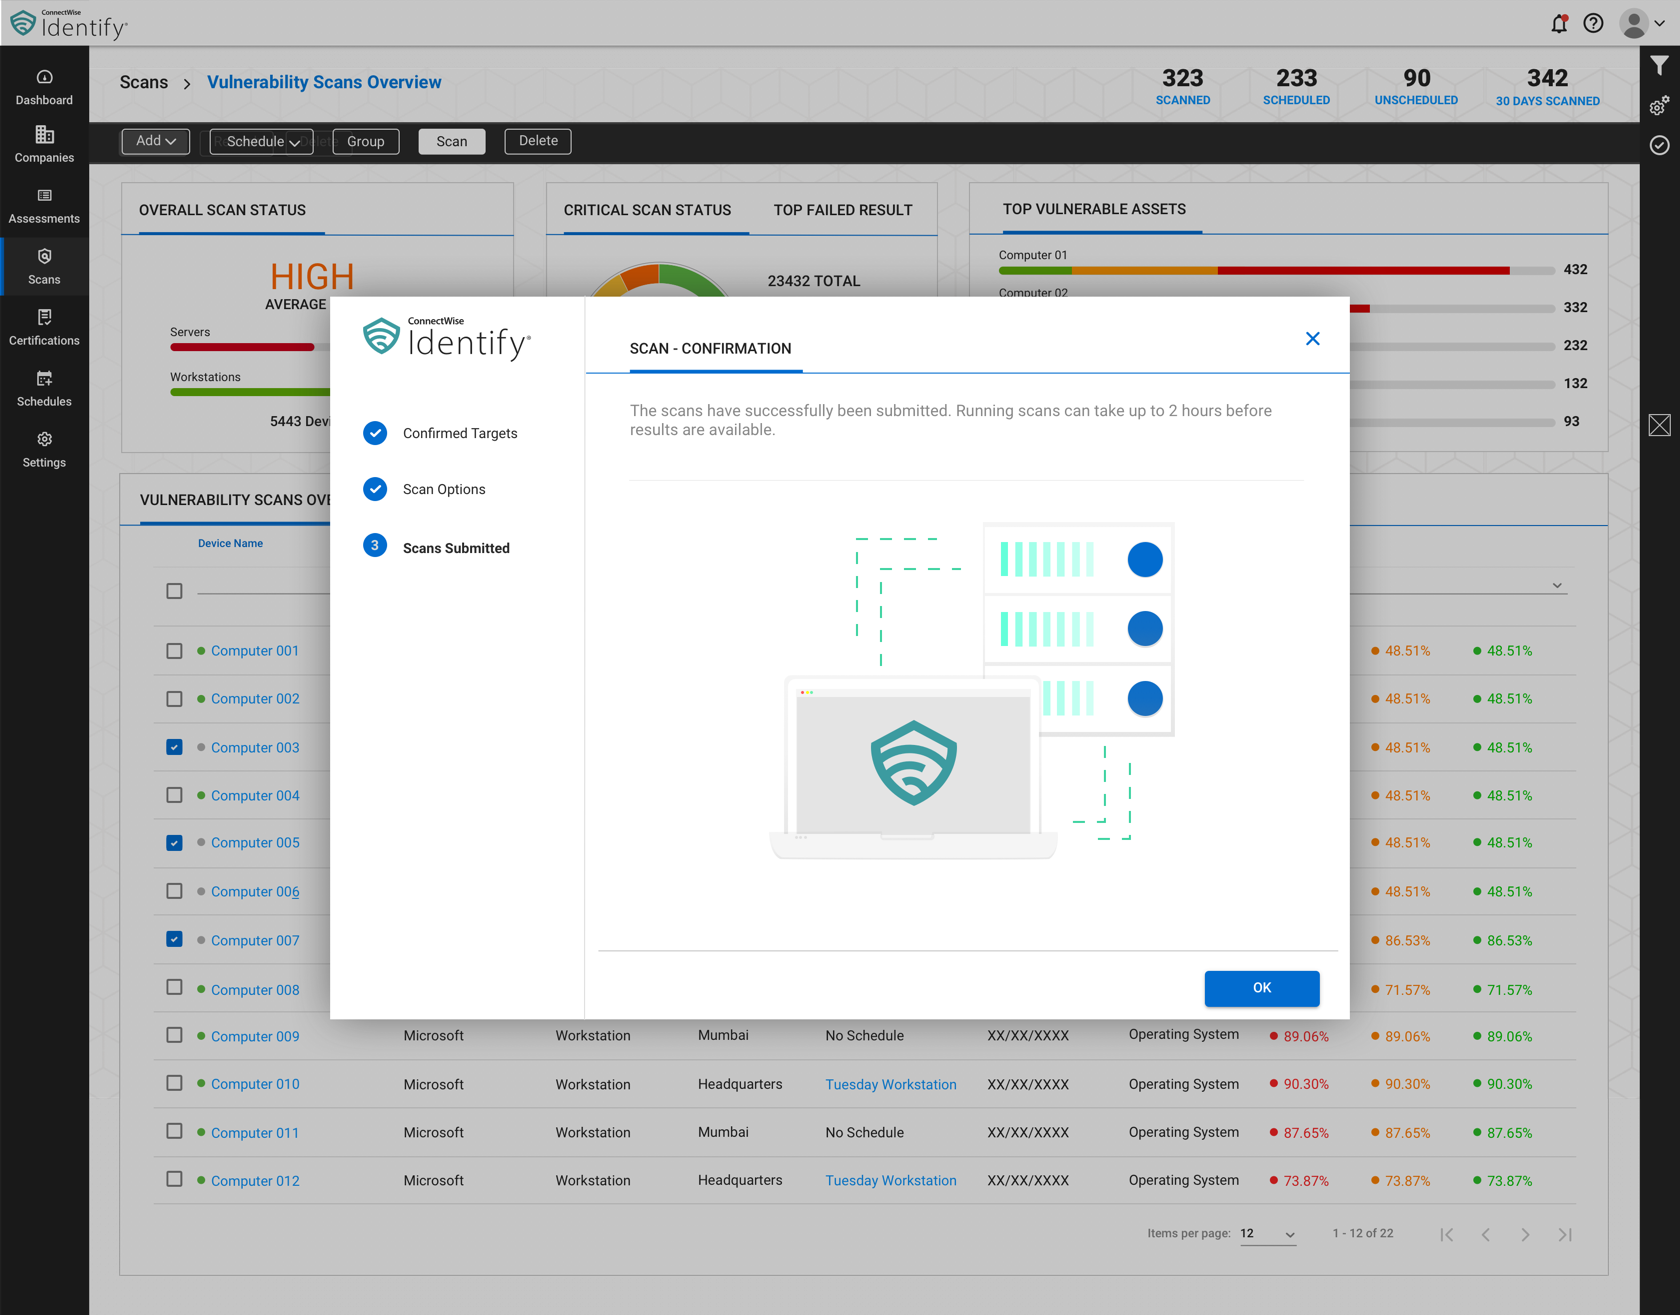
Task: Click the help question mark icon
Action: 1594,23
